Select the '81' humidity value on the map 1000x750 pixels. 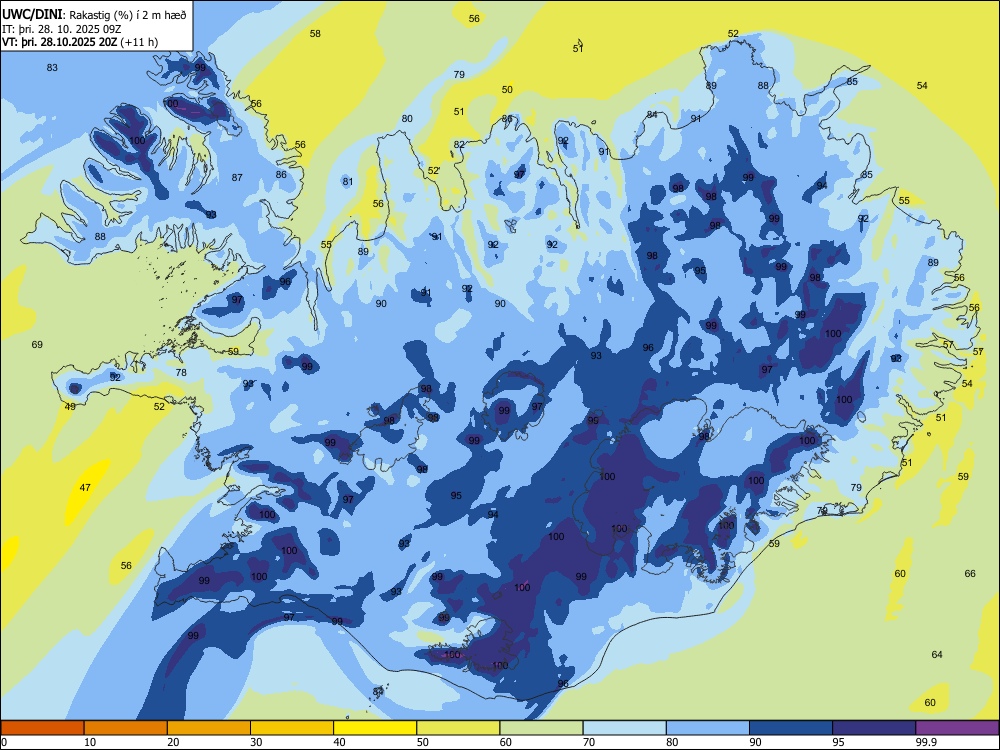click(x=348, y=182)
